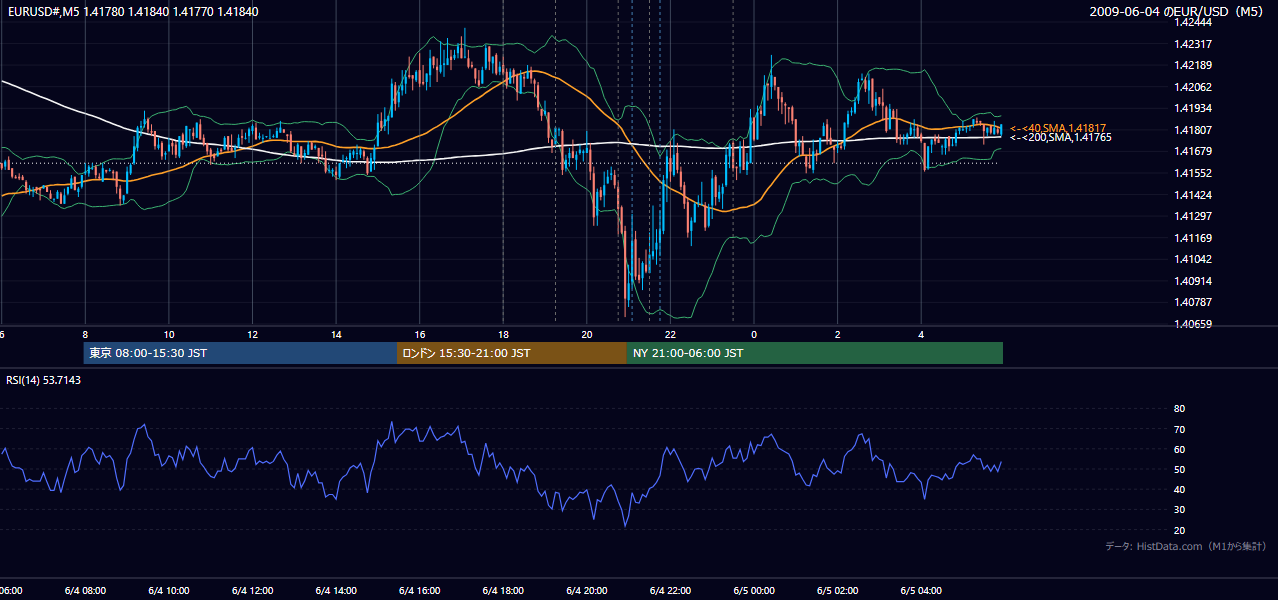Click the 6/4 20:00 date-time label

click(587, 590)
